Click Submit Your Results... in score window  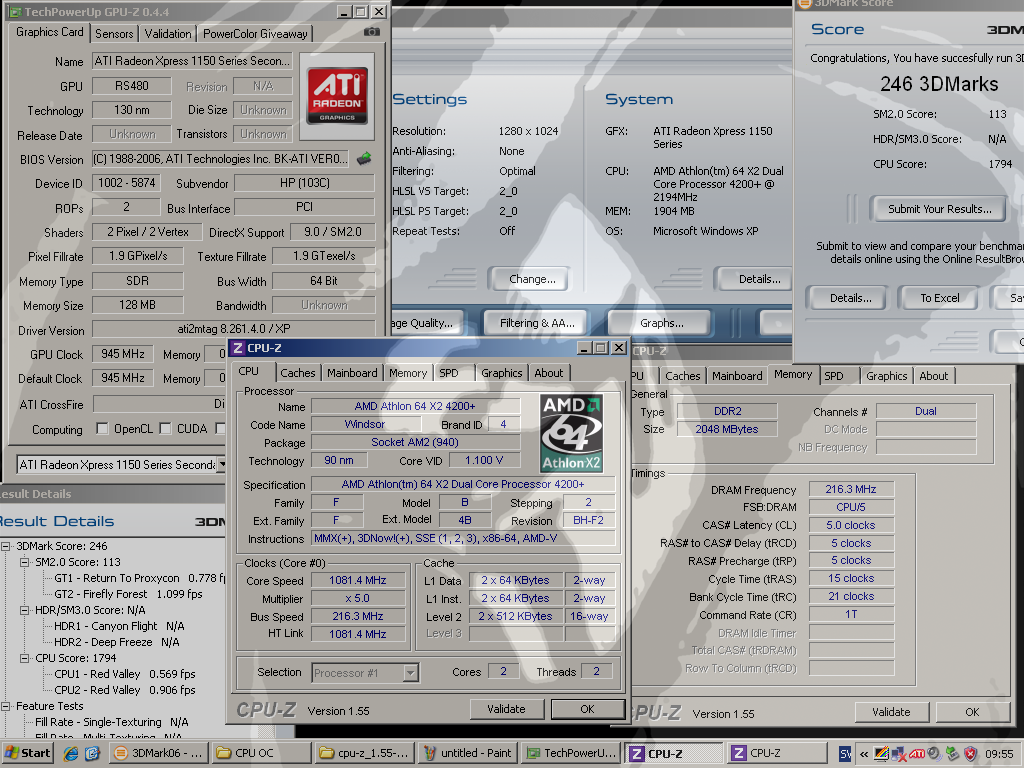940,209
